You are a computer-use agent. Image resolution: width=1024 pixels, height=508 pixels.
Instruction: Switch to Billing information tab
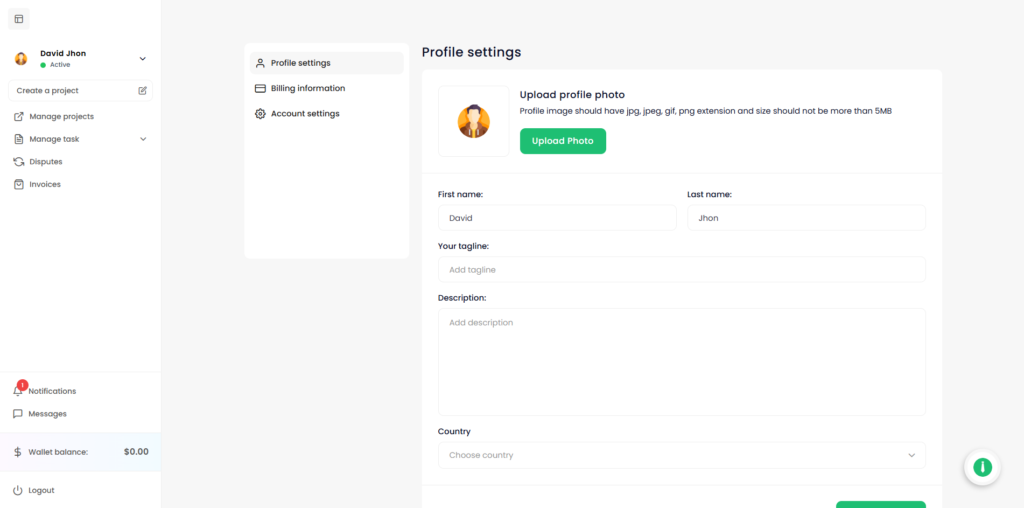307,89
